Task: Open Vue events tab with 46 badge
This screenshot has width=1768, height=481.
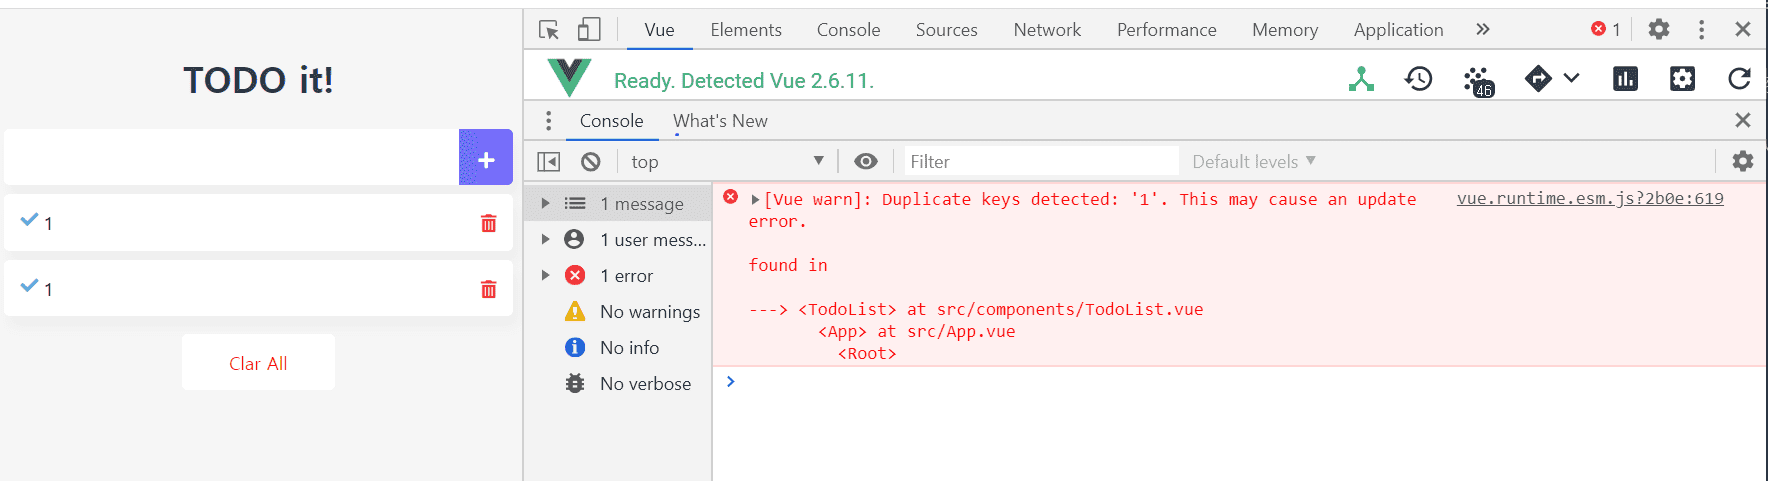Action: 1477,80
